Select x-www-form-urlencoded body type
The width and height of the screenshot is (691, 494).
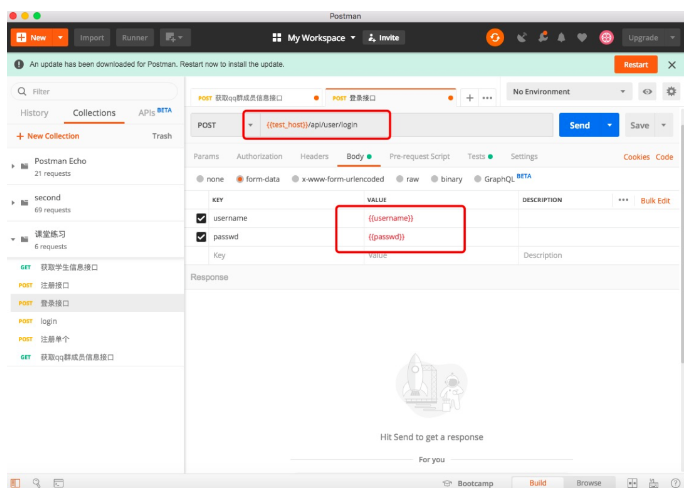(295, 179)
